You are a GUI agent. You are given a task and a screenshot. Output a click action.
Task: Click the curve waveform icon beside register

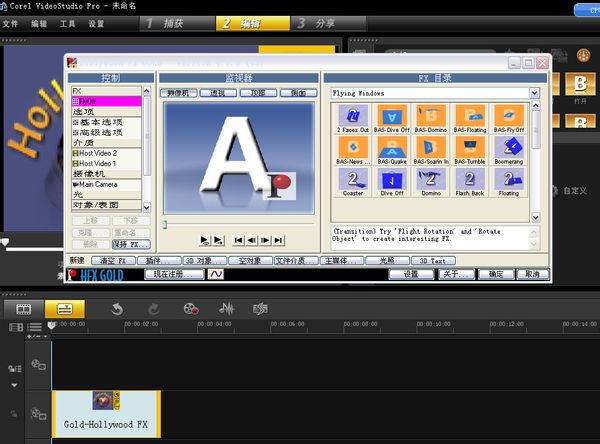pyautogui.click(x=216, y=274)
